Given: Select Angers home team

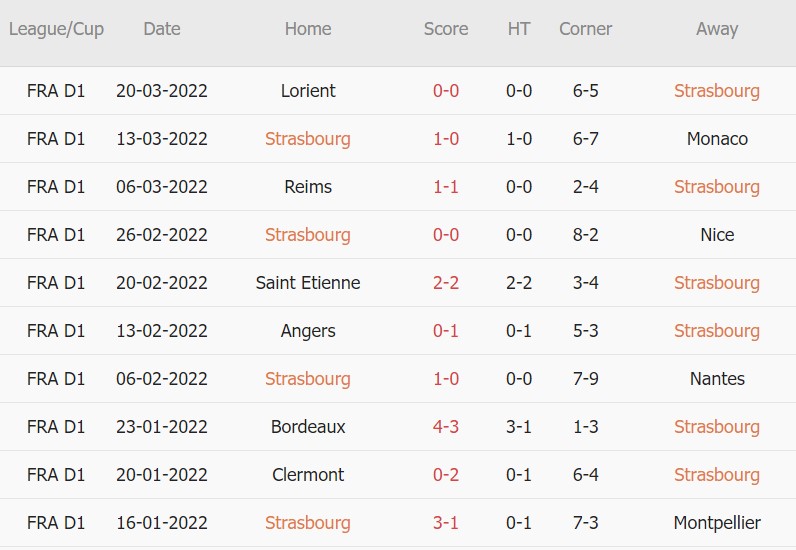Looking at the screenshot, I should coord(308,331).
